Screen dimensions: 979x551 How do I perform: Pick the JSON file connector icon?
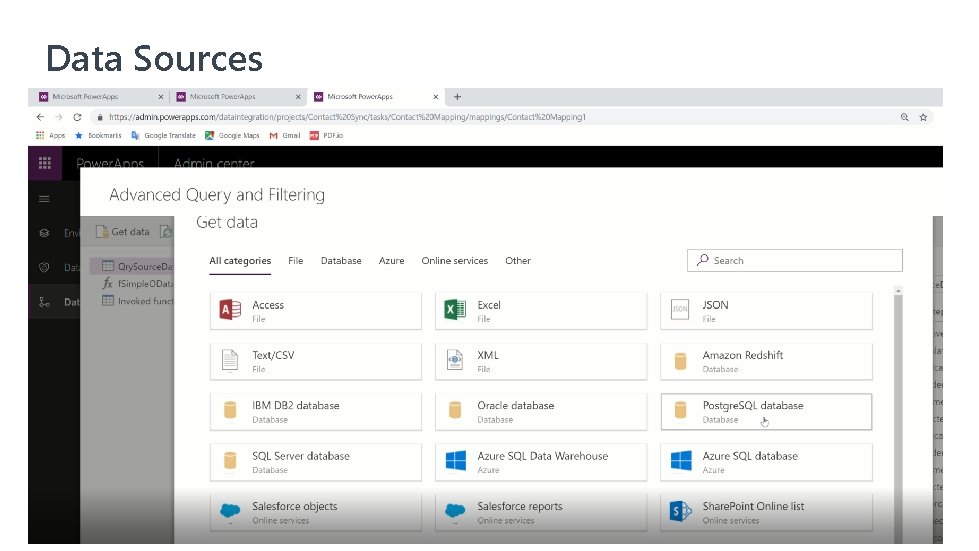(680, 311)
